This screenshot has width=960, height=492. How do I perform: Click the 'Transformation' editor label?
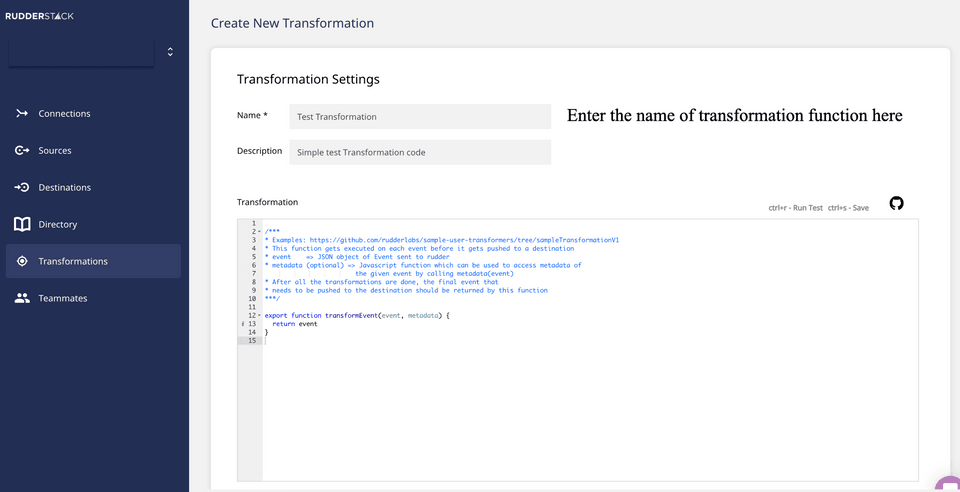coord(267,202)
